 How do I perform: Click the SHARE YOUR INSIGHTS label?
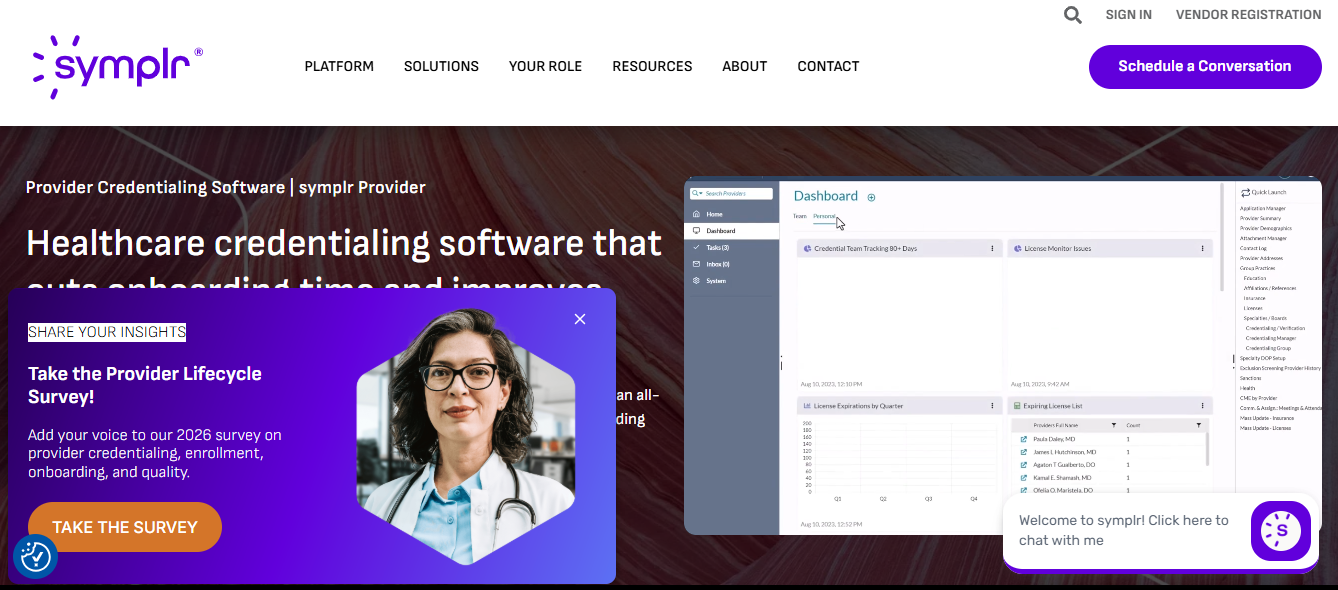coord(107,332)
